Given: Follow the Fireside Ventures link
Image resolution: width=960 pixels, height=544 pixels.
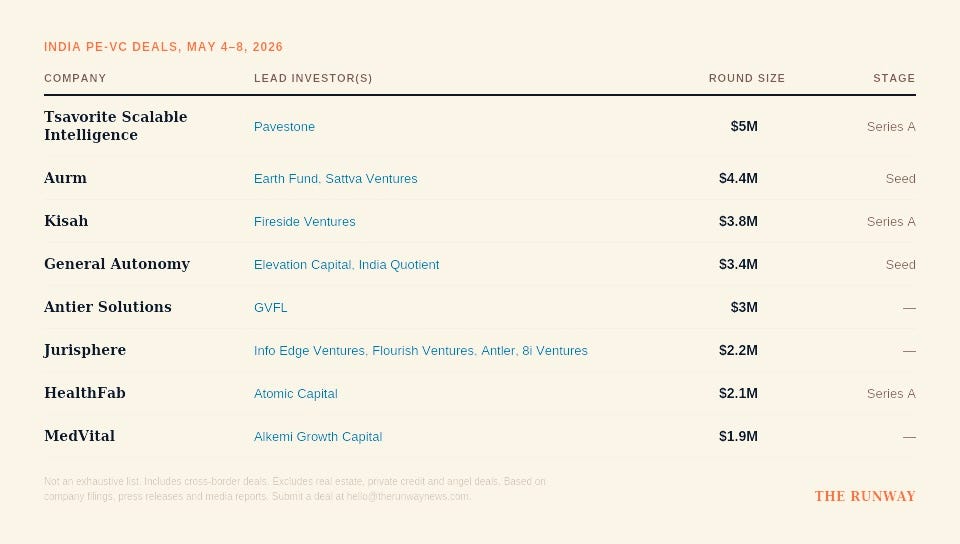Looking at the screenshot, I should click(304, 222).
